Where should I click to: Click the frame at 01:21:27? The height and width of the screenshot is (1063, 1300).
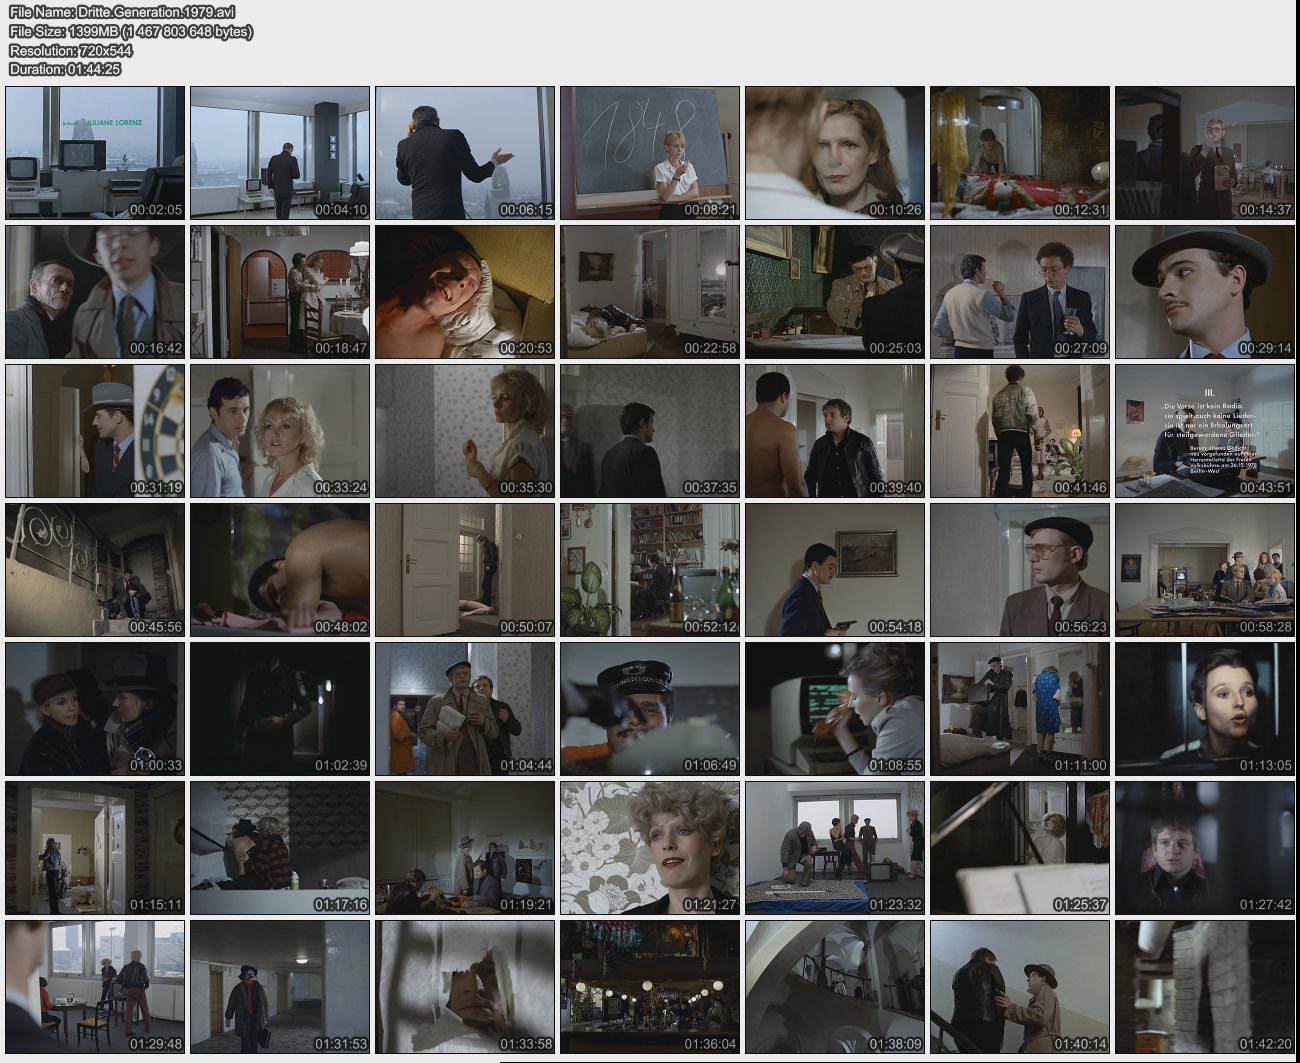[650, 847]
